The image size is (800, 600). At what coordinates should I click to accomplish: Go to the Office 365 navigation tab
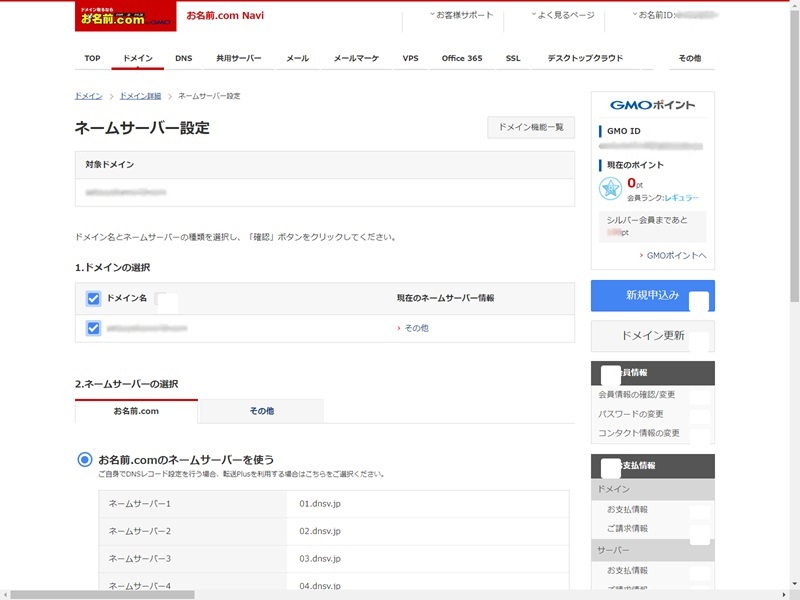coord(462,58)
